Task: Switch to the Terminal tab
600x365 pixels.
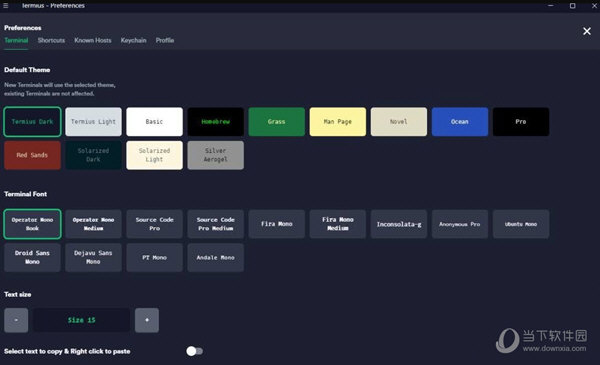Action: 16,40
